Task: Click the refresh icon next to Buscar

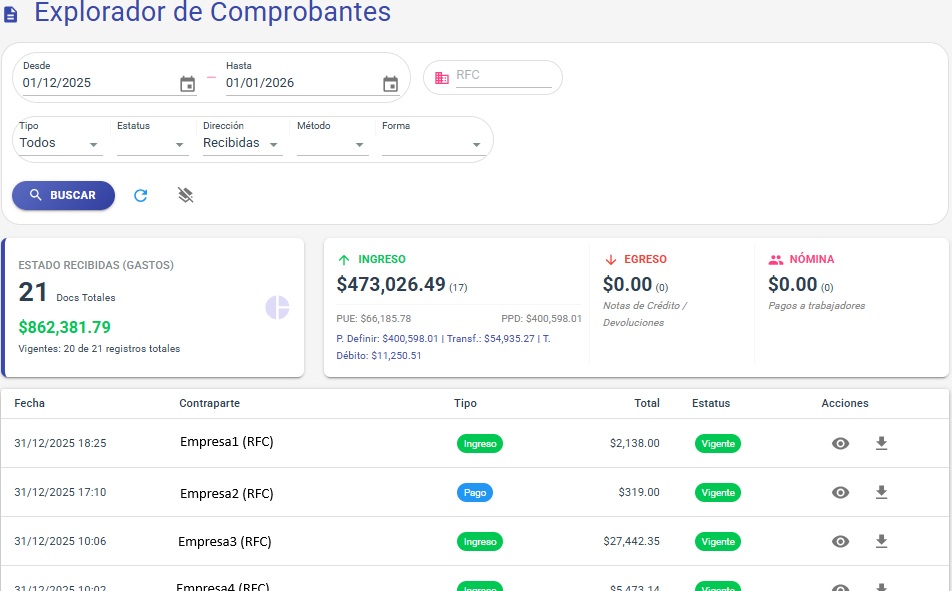Action: 140,195
